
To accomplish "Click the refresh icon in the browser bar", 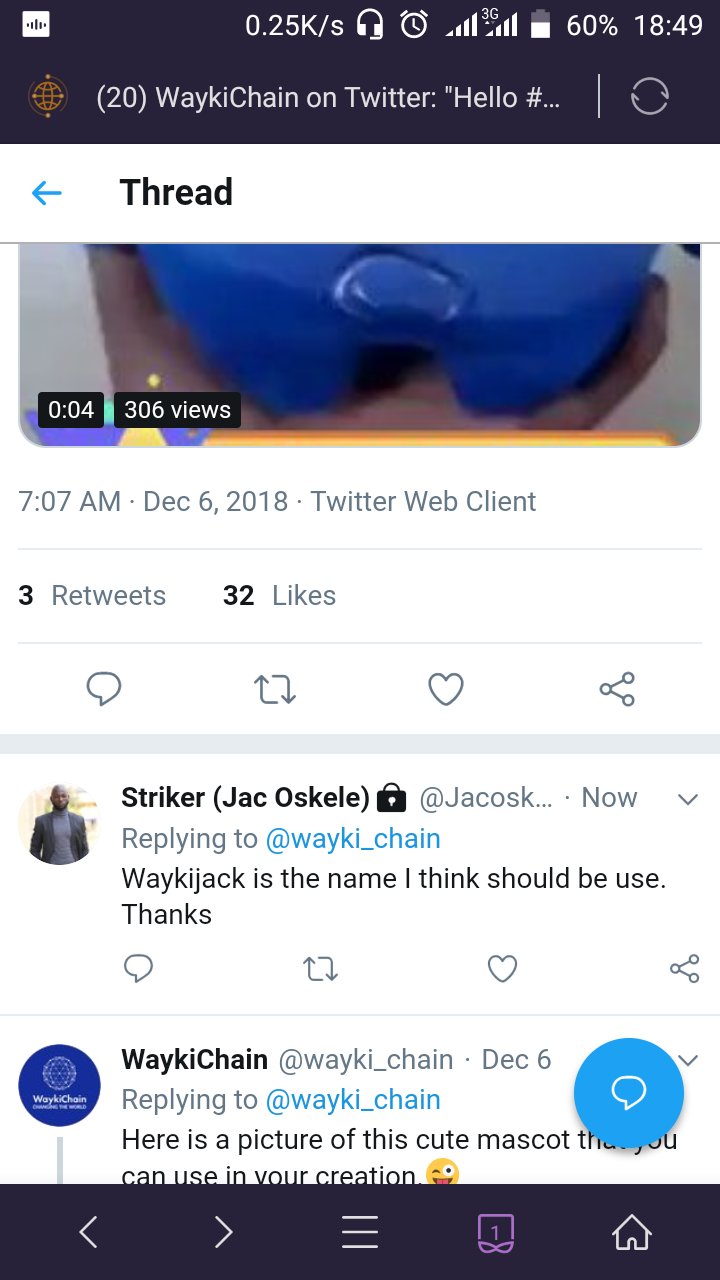I will point(649,96).
